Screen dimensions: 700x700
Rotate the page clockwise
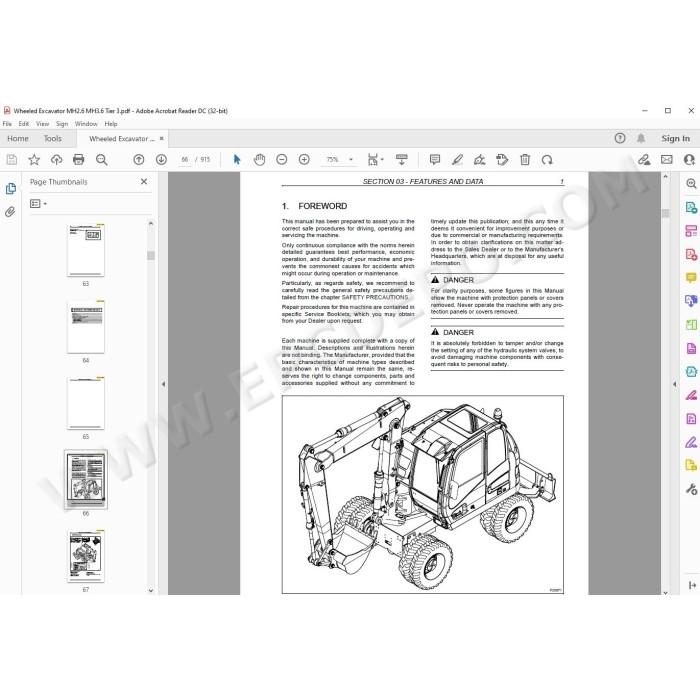tap(547, 159)
